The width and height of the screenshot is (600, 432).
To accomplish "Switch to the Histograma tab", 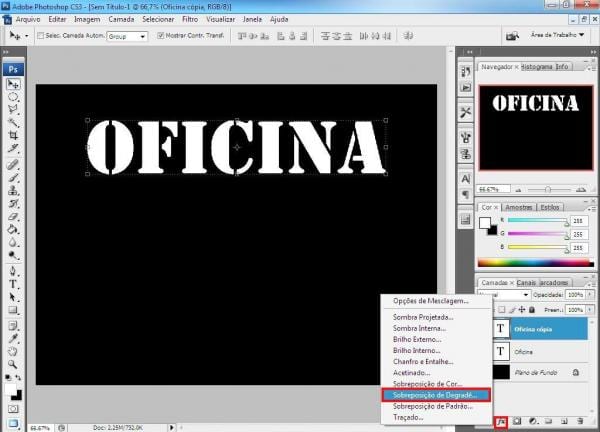I will coord(537,67).
